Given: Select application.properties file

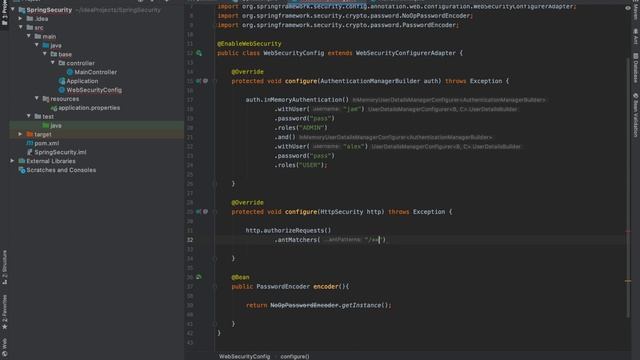Looking at the screenshot, I should coord(89,108).
